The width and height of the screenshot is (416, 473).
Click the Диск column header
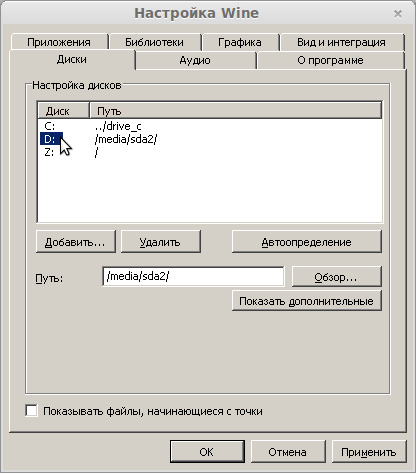point(63,111)
